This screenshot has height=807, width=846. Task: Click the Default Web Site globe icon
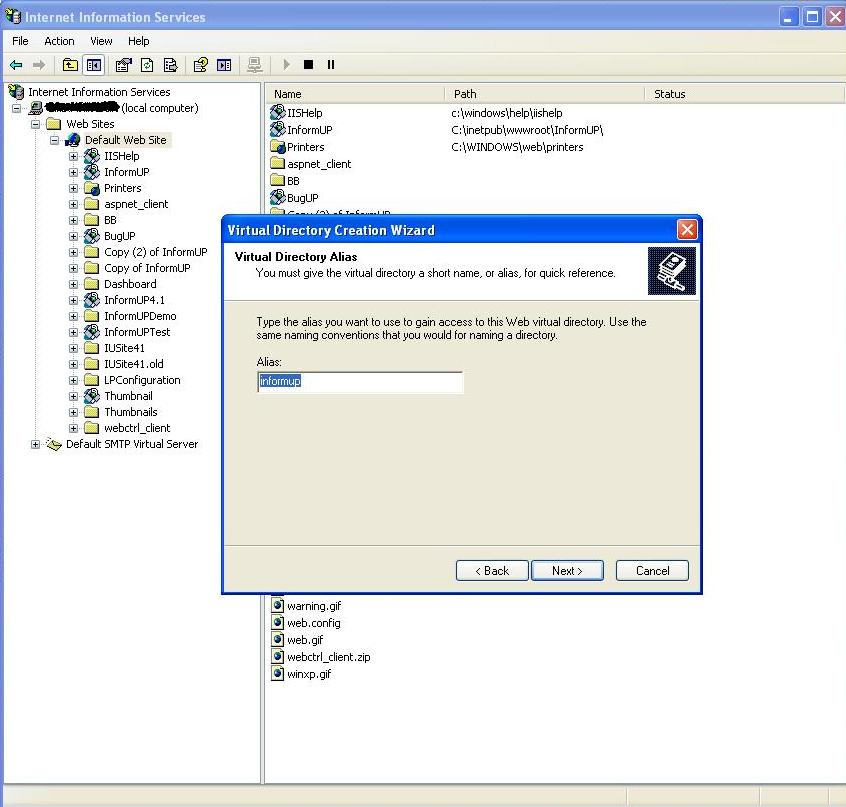(x=73, y=140)
